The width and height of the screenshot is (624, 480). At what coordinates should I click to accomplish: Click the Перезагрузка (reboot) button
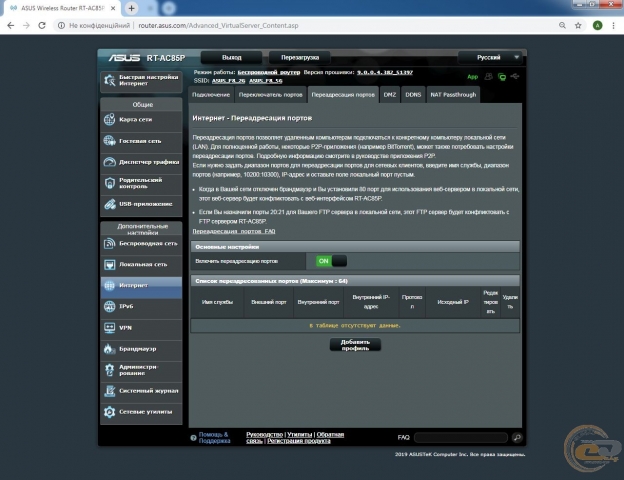299,58
